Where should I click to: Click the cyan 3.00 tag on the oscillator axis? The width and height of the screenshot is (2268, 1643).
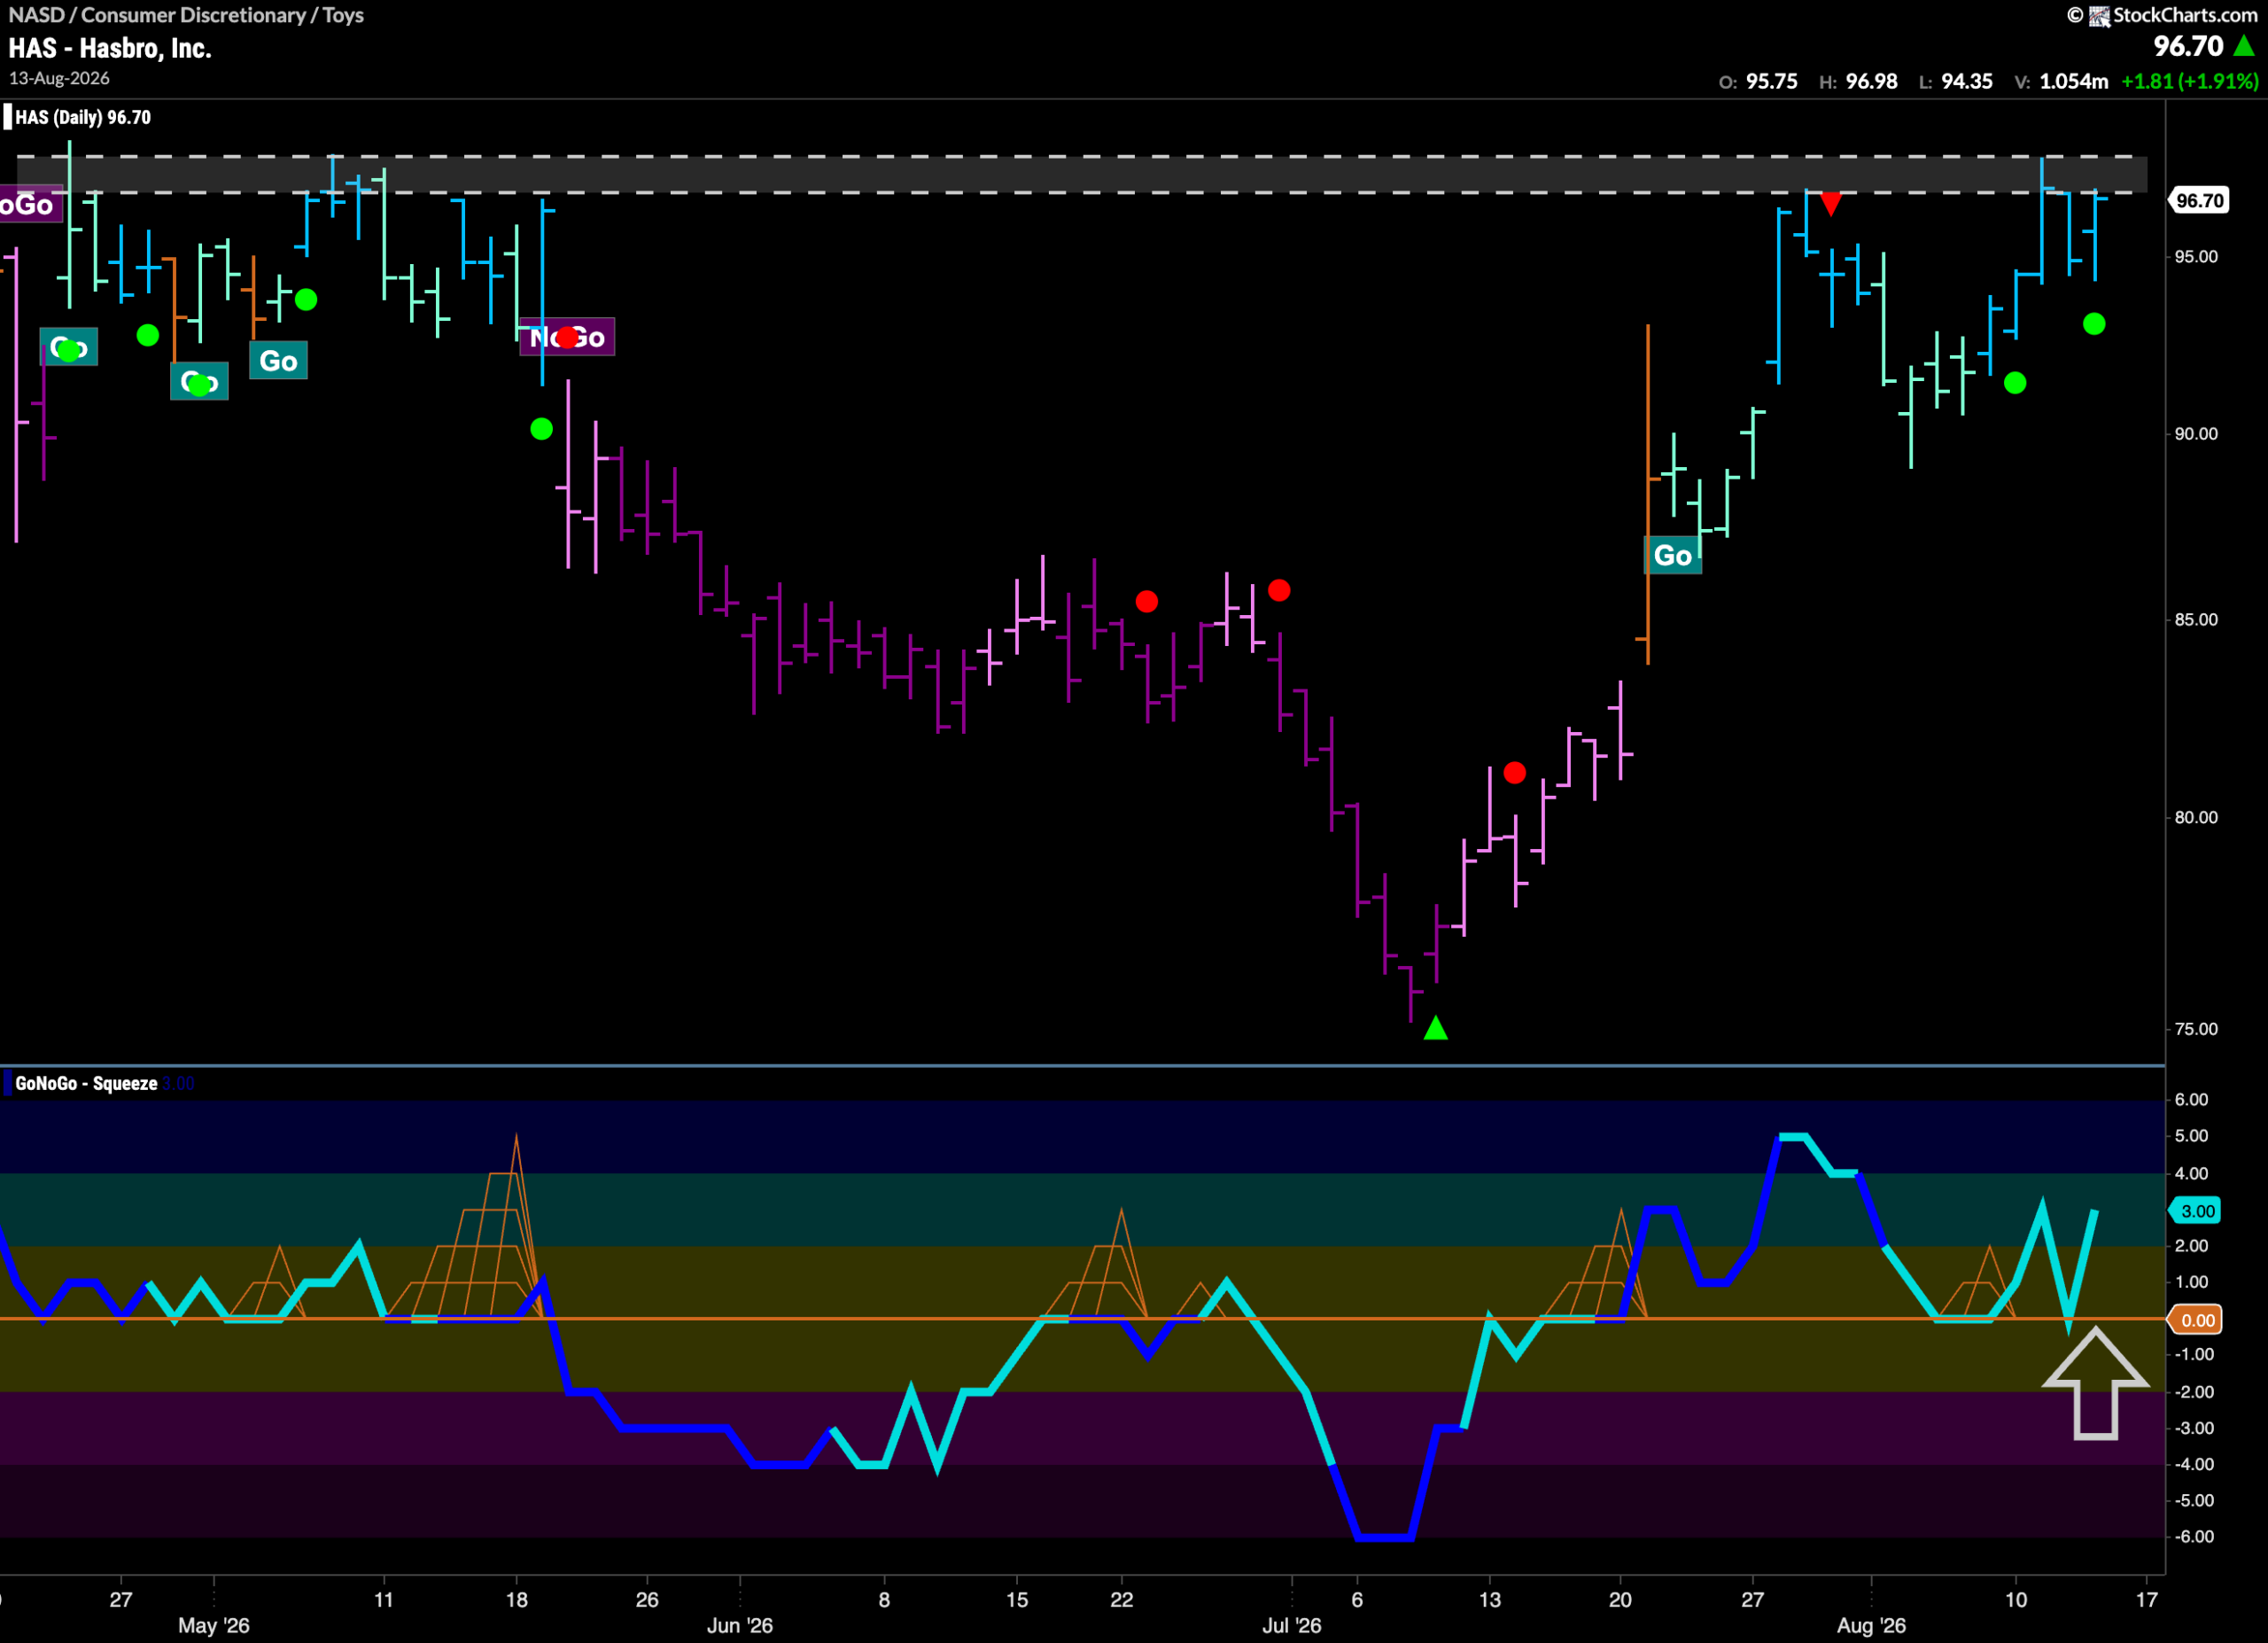click(x=2195, y=1211)
